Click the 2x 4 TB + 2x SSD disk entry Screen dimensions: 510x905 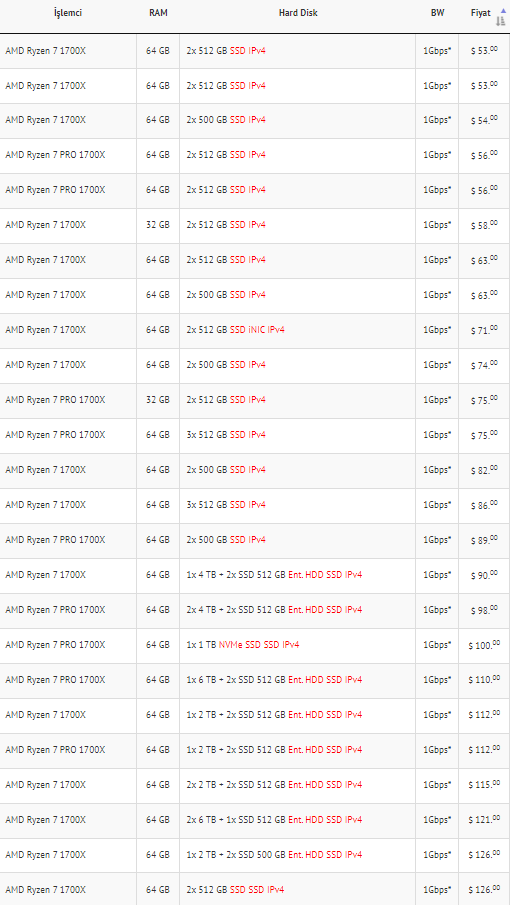click(274, 611)
